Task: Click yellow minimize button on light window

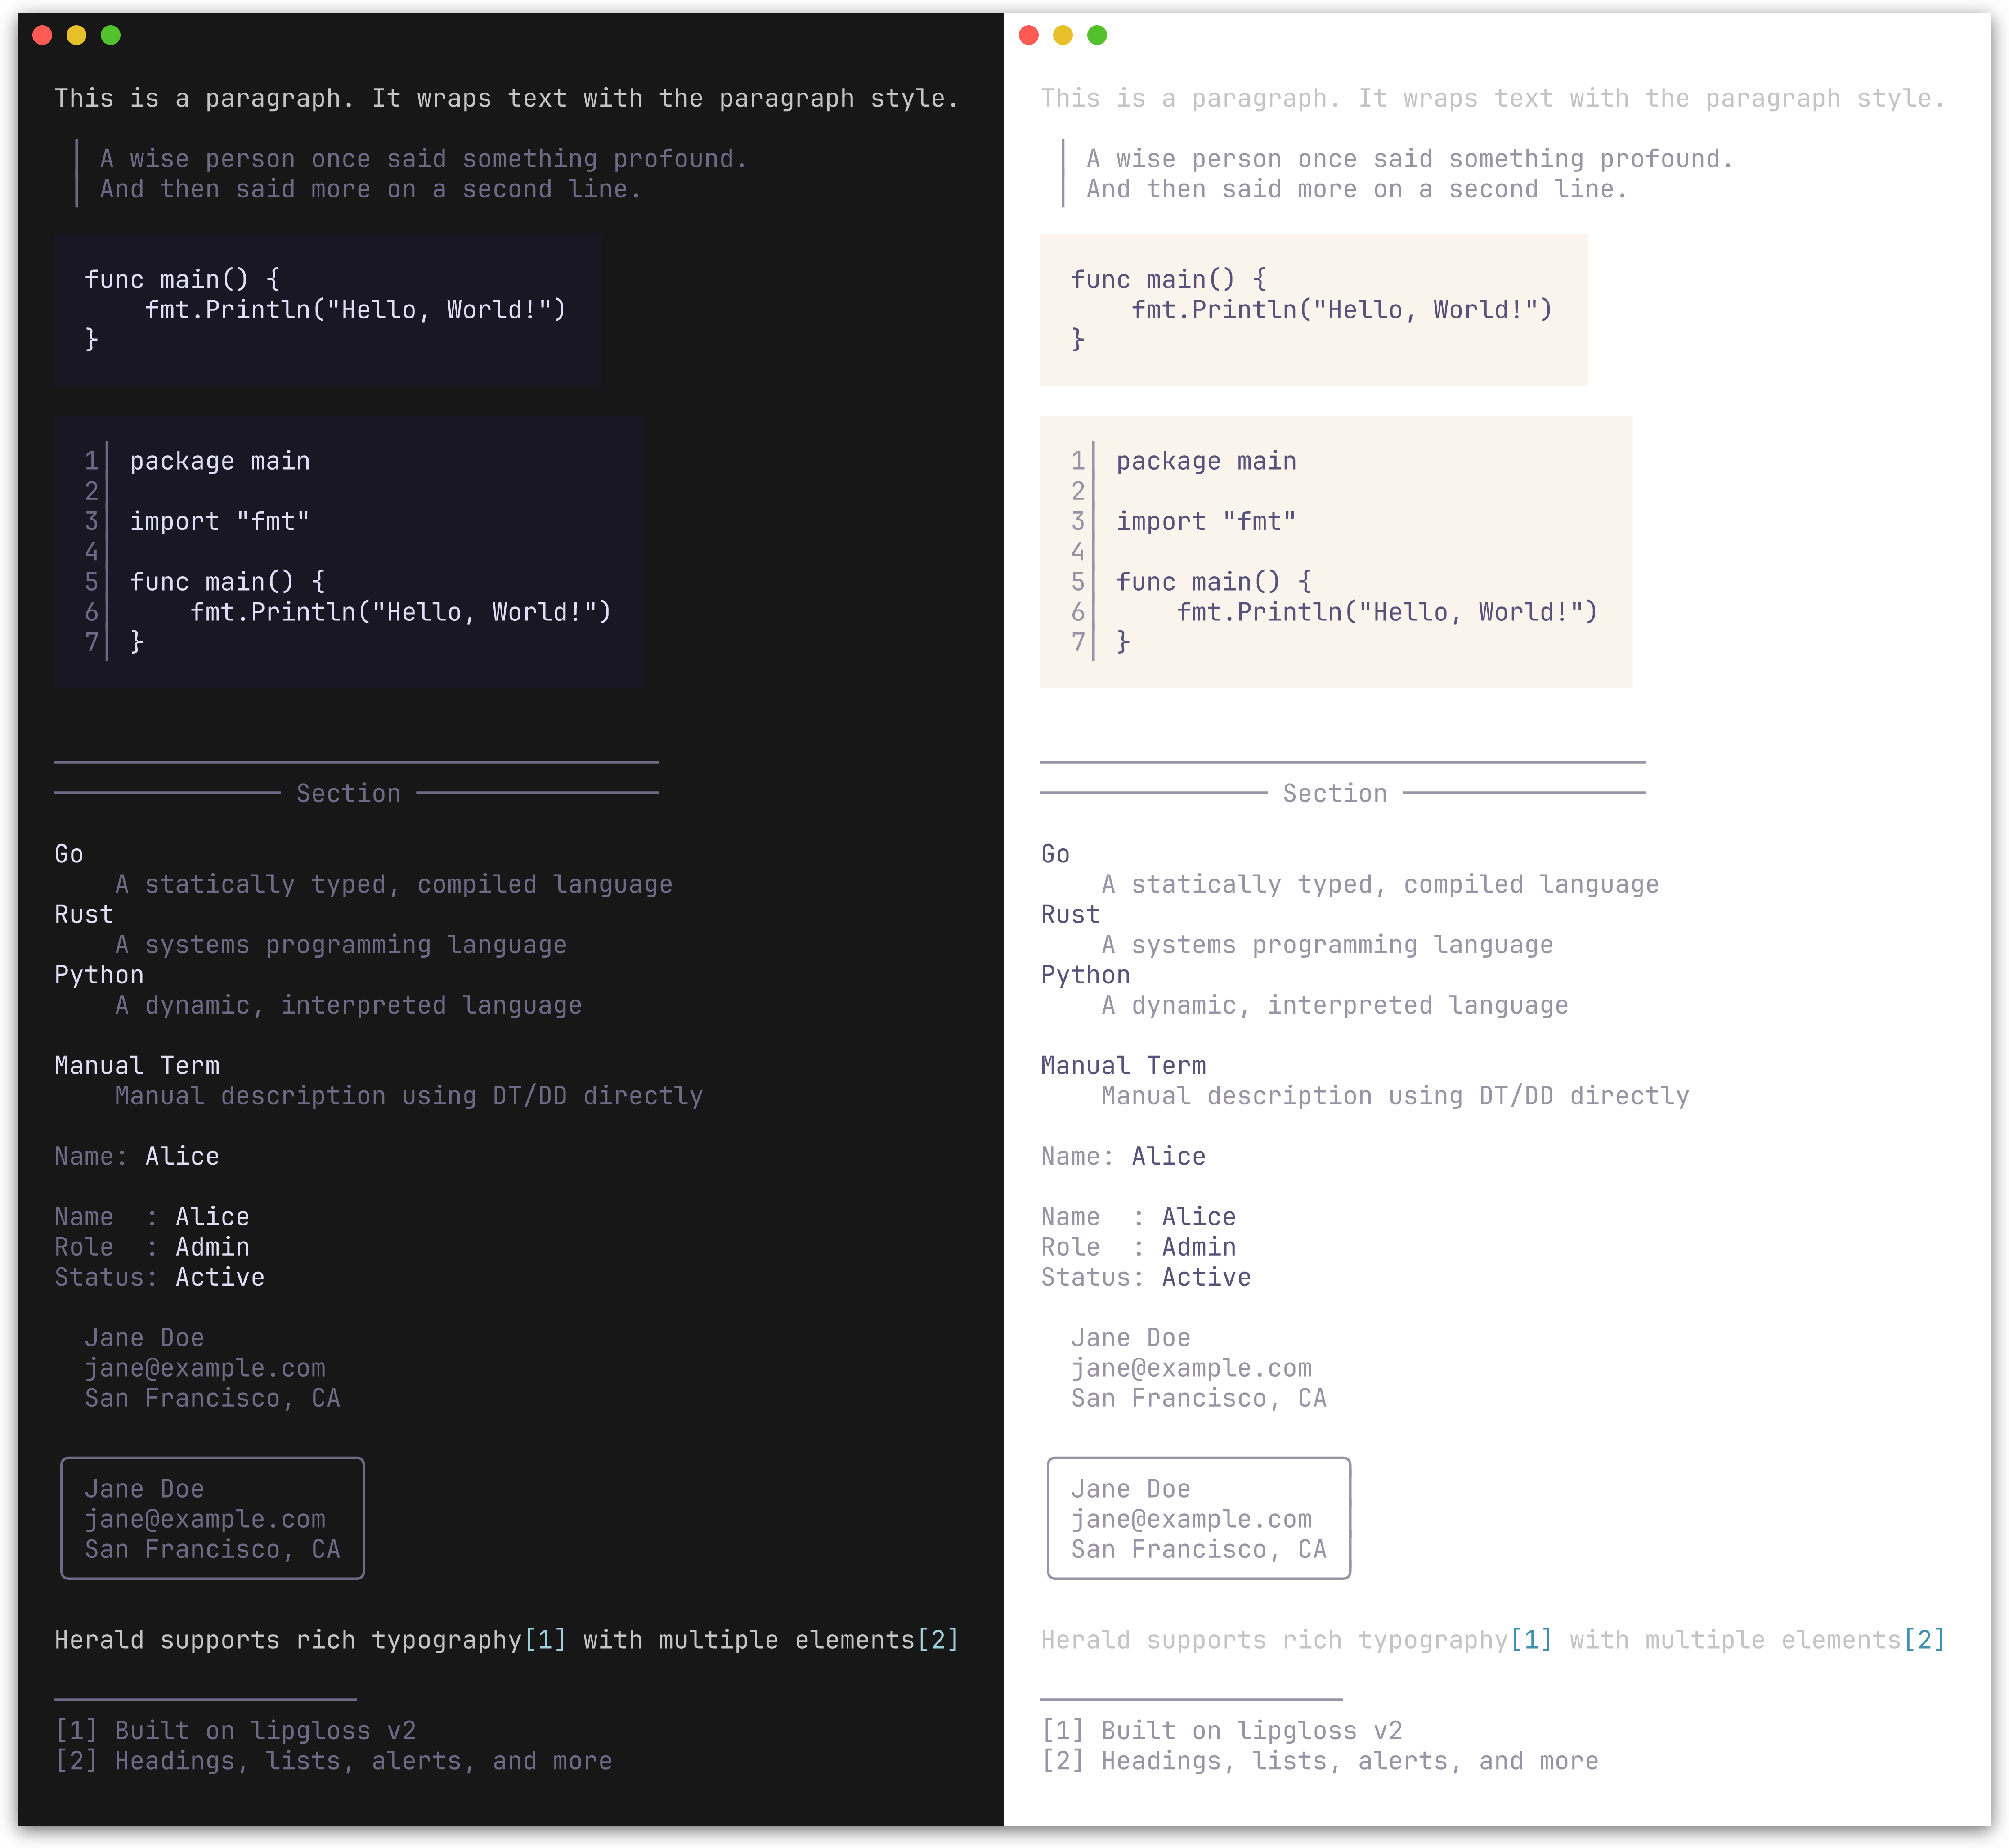Action: [1063, 36]
